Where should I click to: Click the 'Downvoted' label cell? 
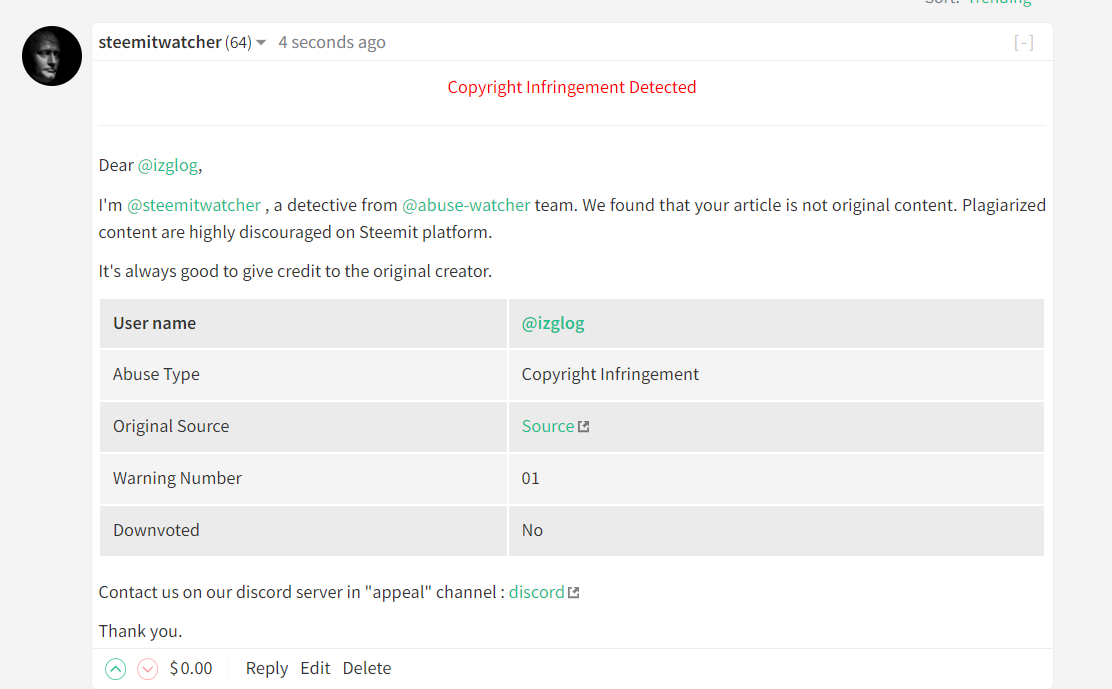(x=304, y=530)
